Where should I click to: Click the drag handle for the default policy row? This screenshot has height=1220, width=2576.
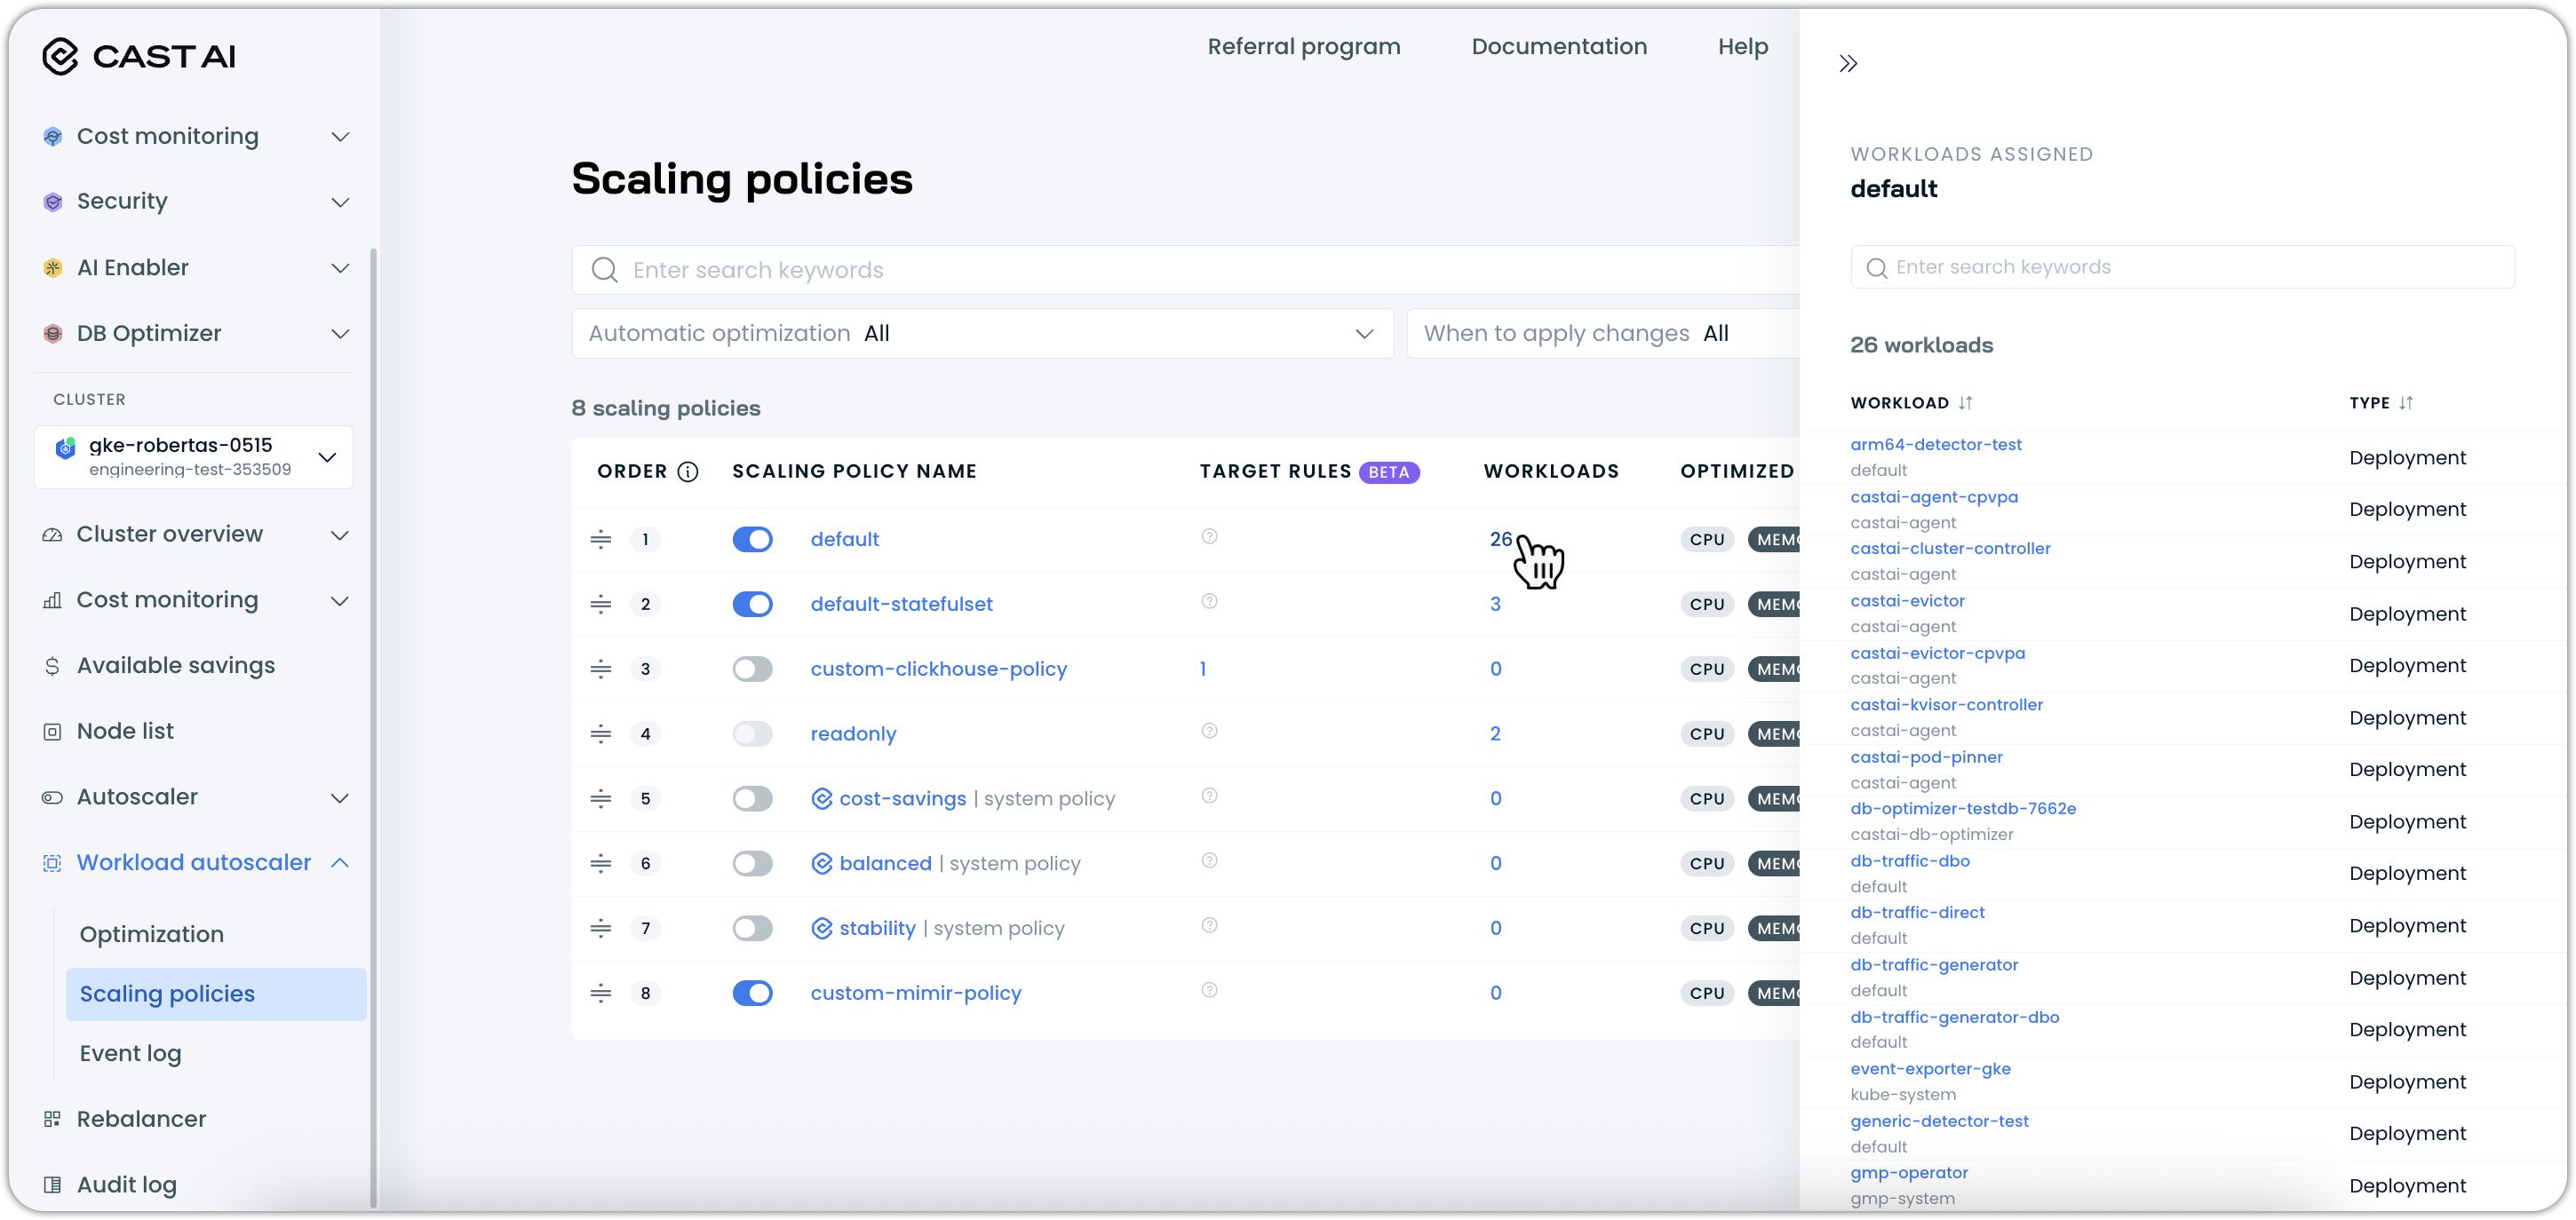600,539
